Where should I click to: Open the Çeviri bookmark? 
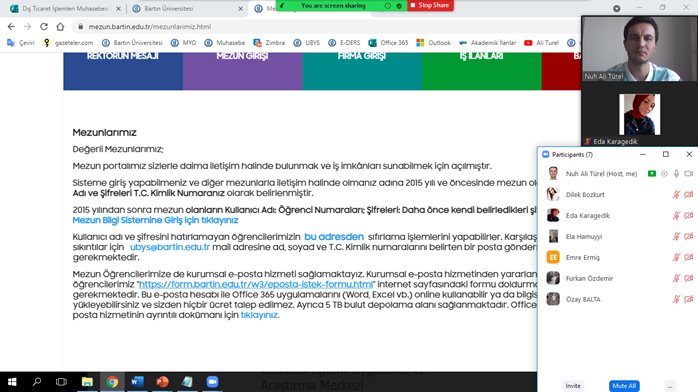coord(21,43)
